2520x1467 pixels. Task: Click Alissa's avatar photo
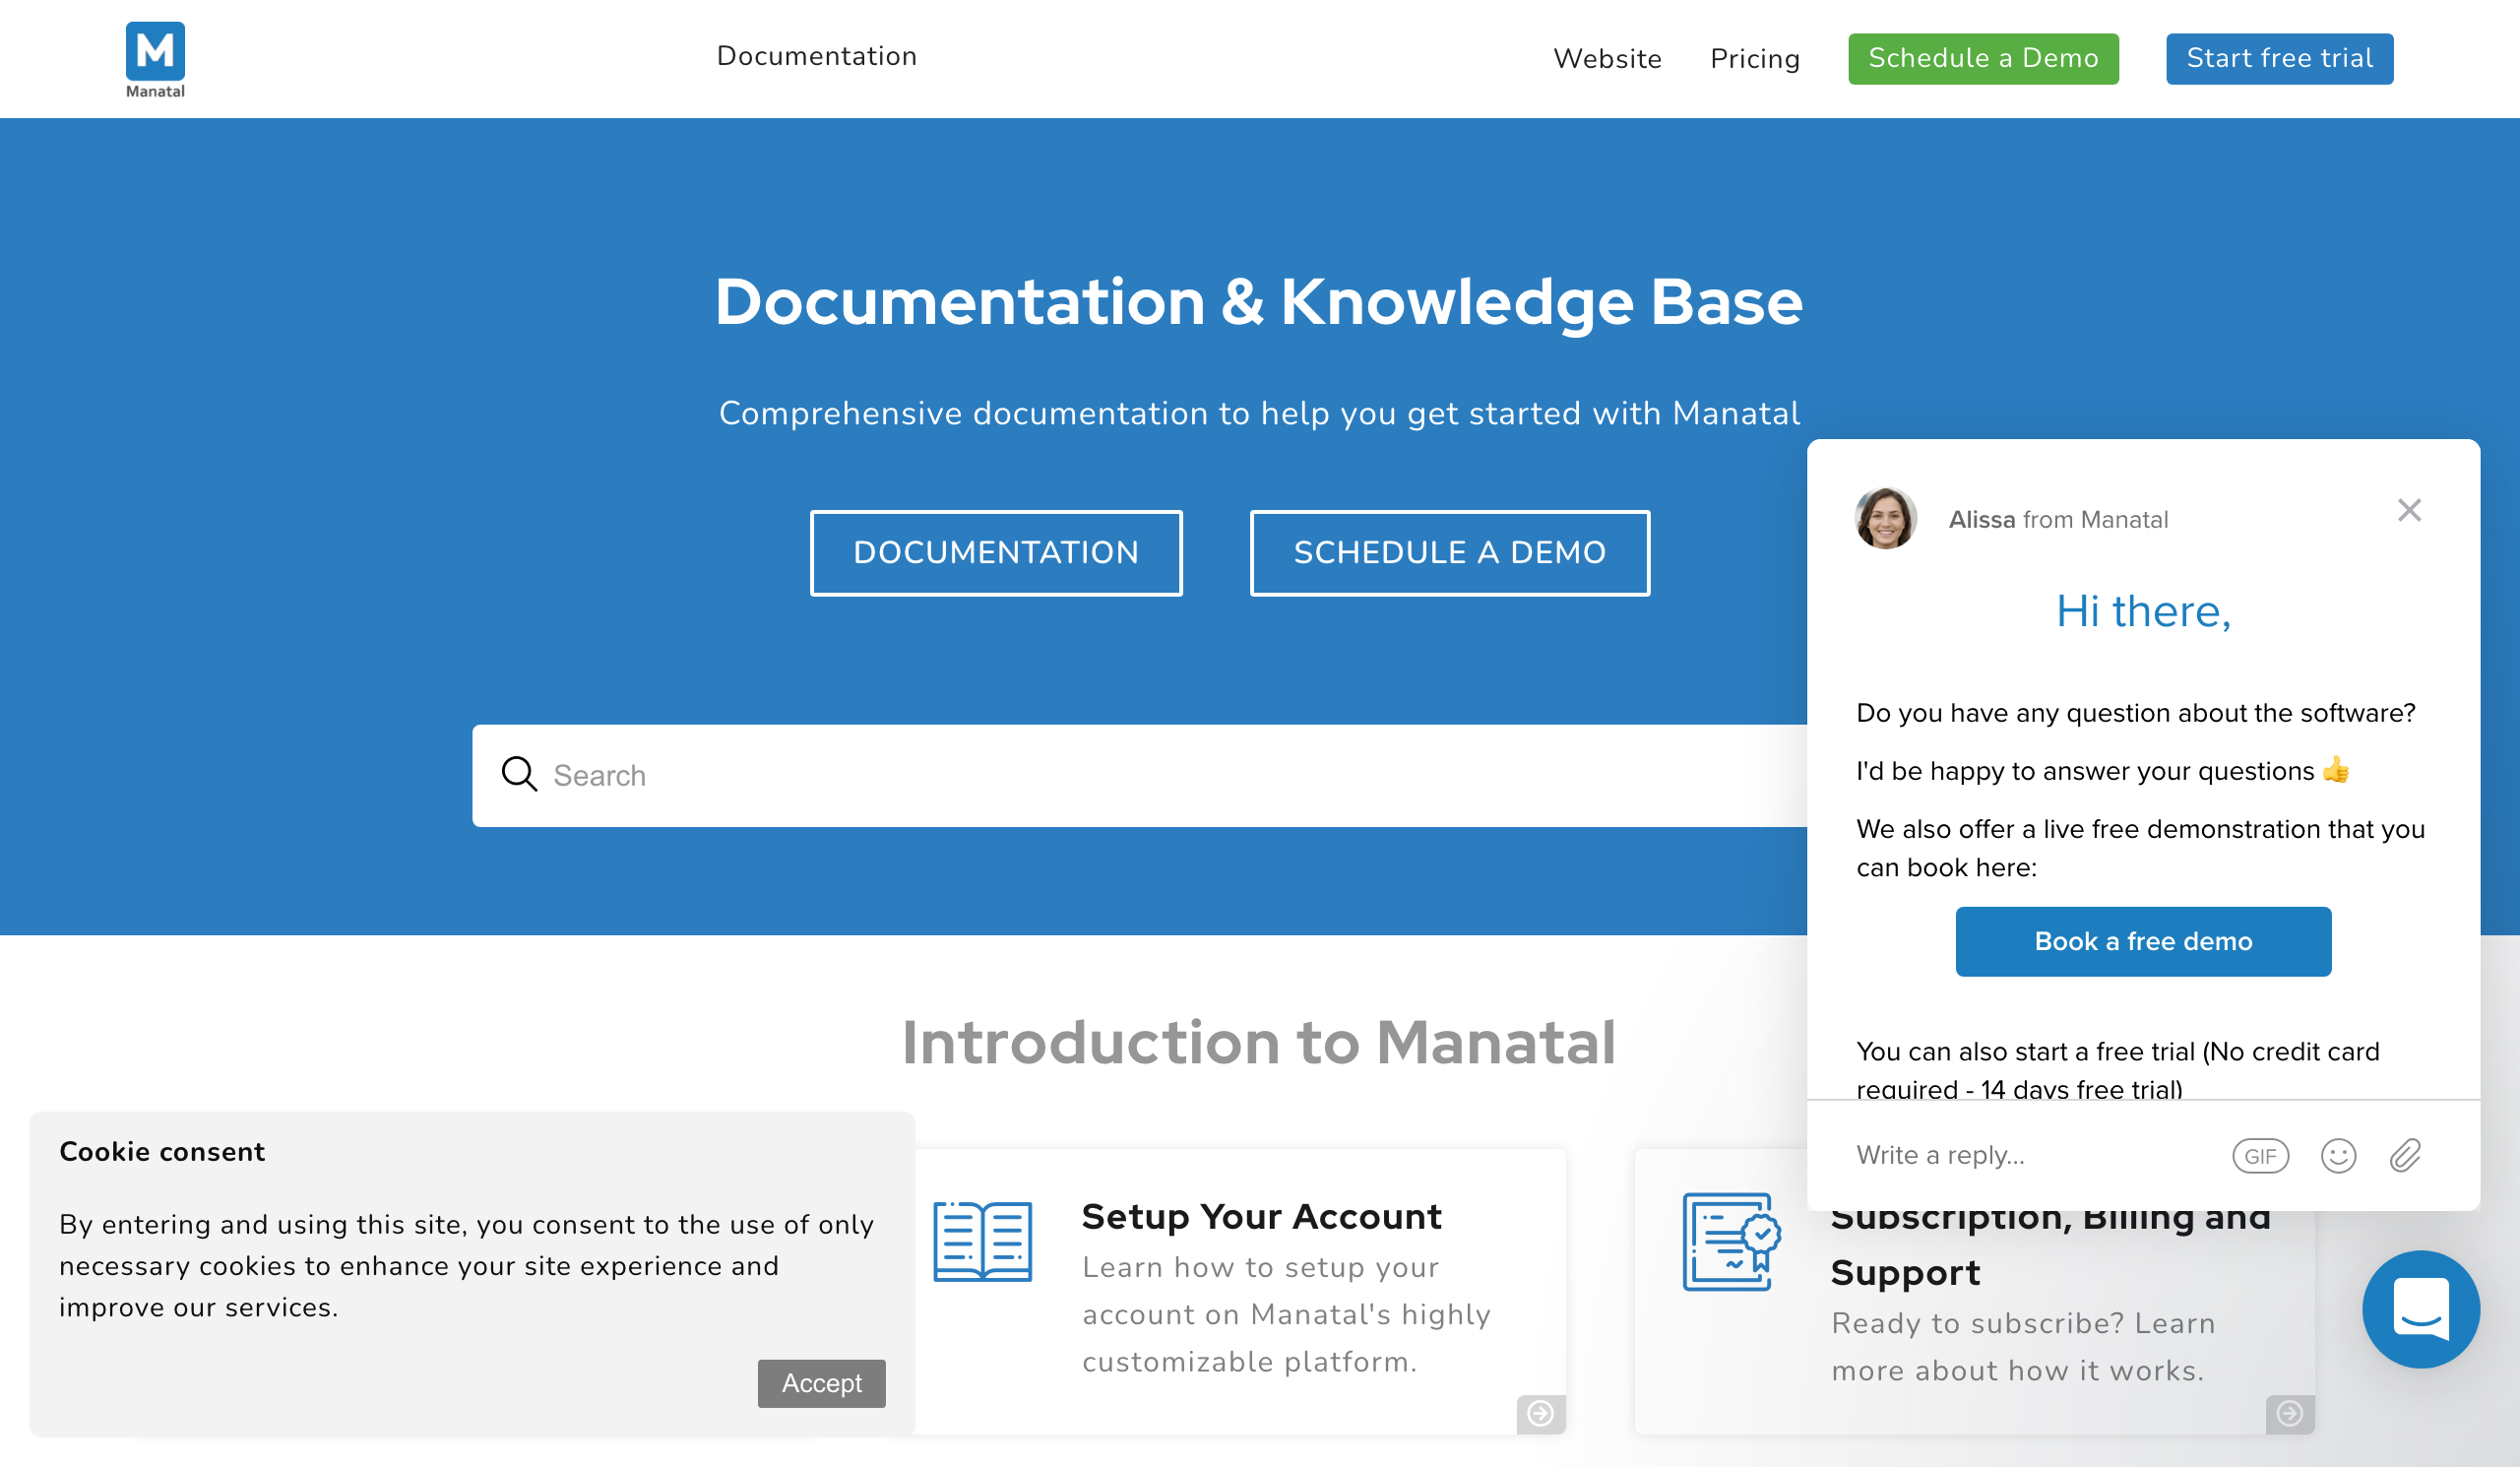click(x=1885, y=518)
